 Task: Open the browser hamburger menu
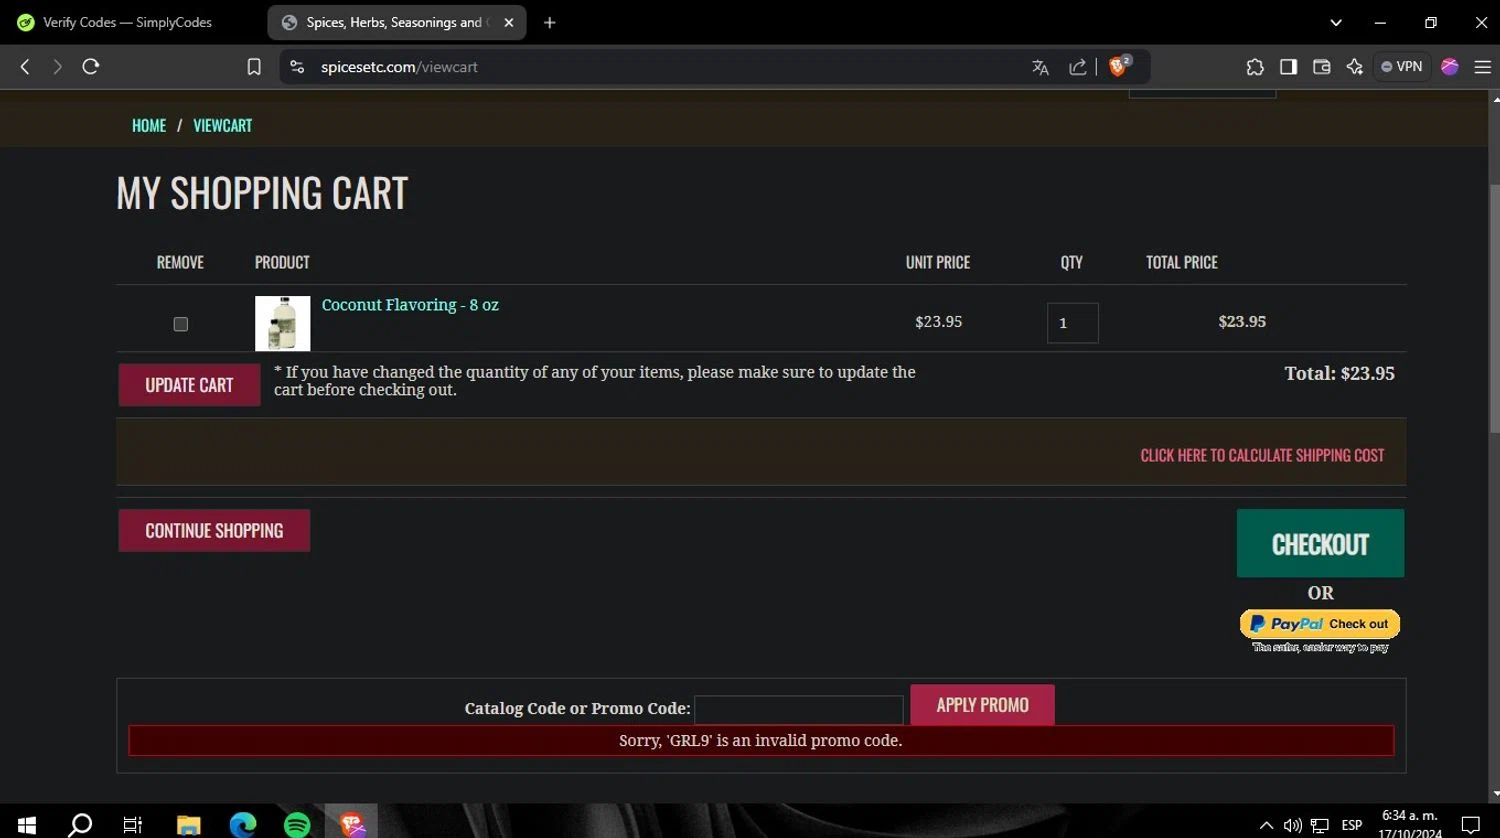1482,67
